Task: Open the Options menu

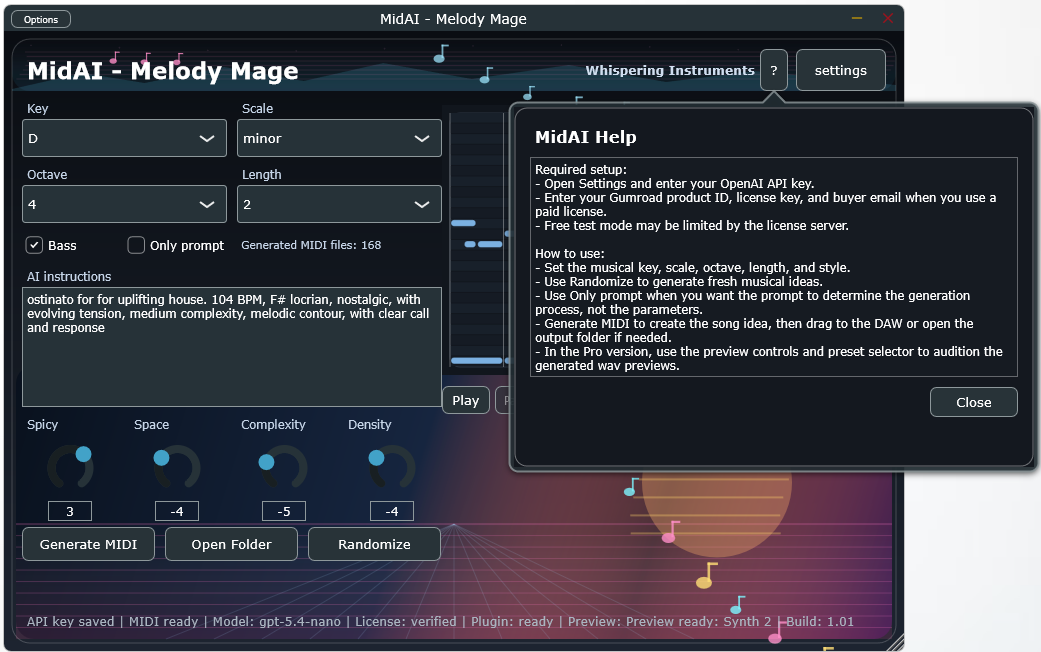Action: tap(40, 19)
